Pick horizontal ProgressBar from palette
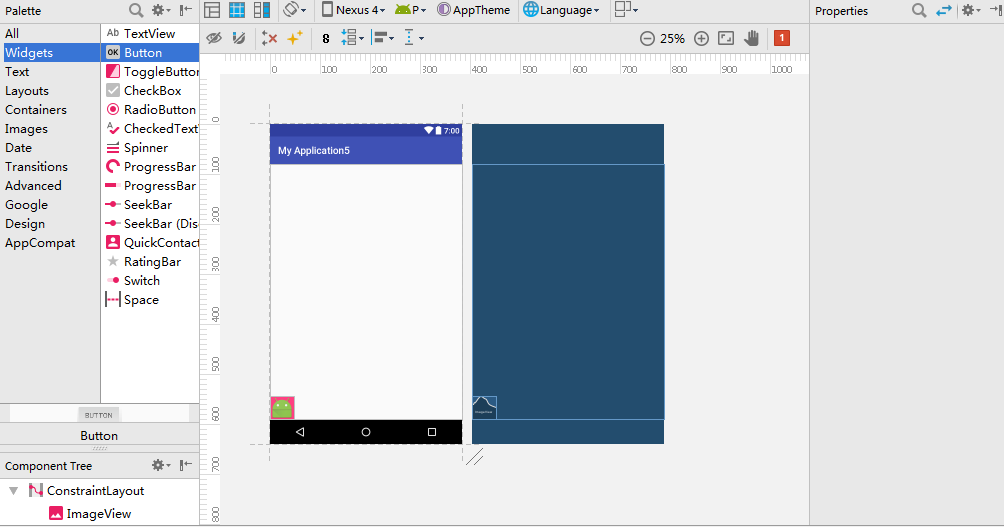The width and height of the screenshot is (1004, 527). [x=150, y=186]
